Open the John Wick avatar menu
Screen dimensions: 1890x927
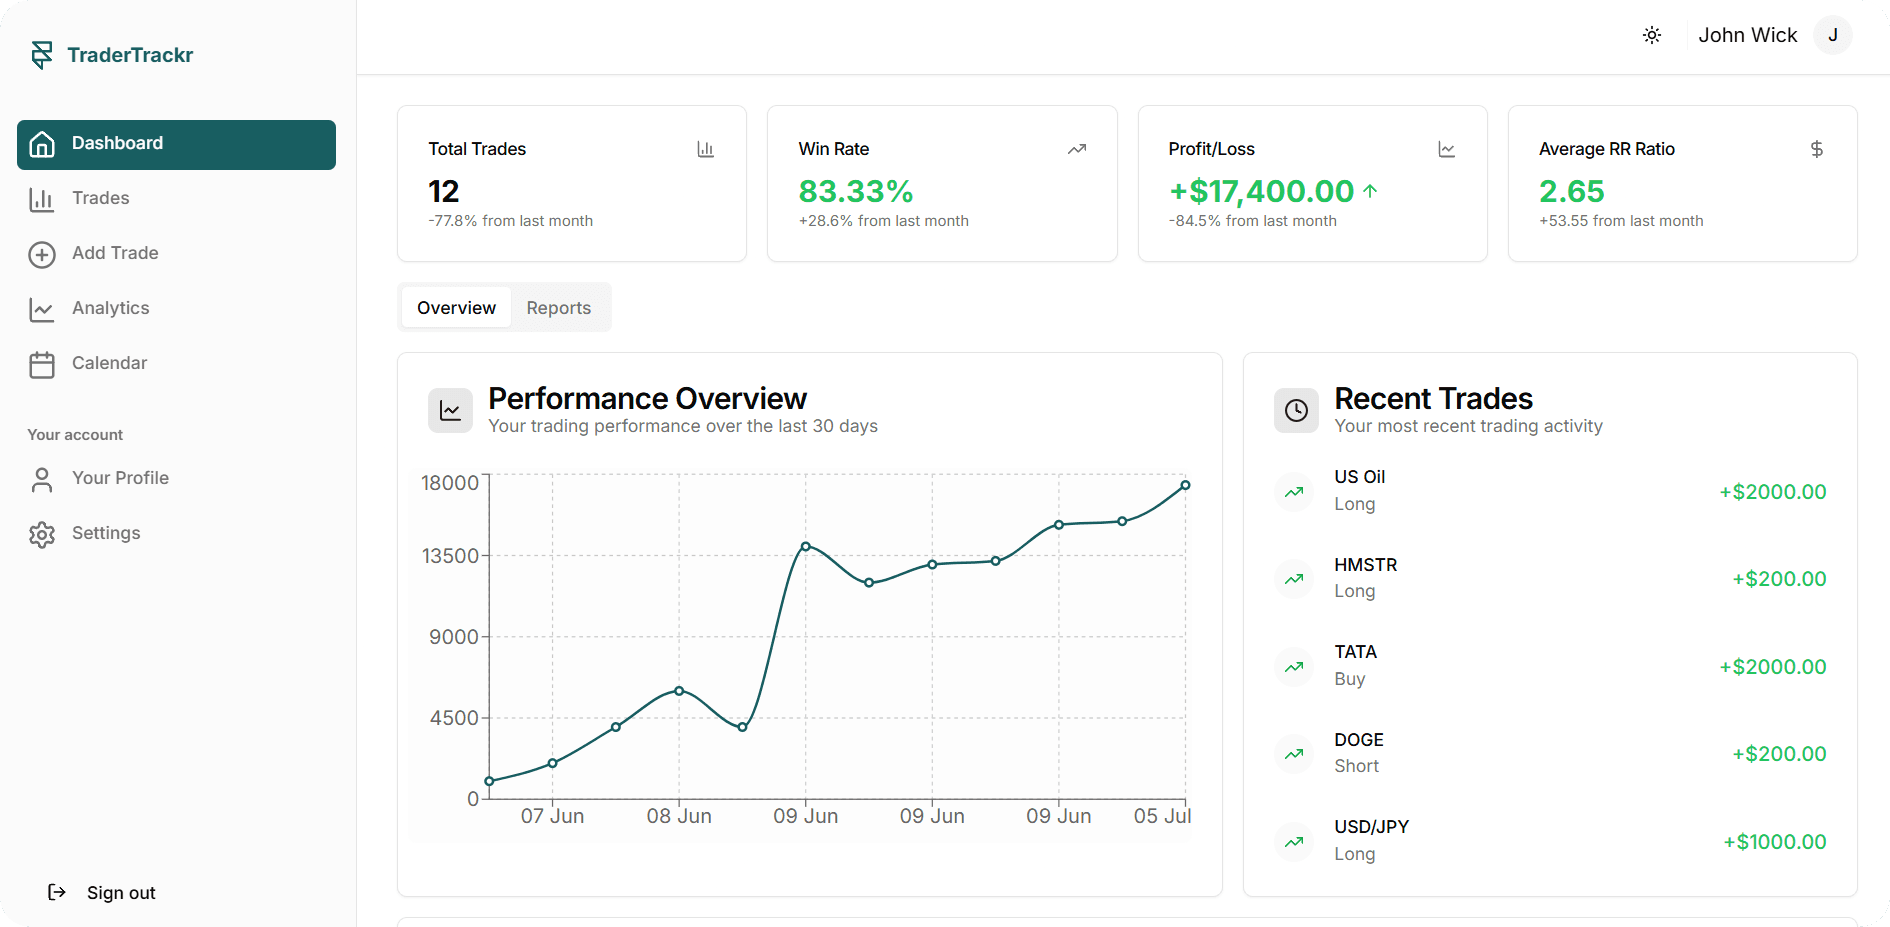(1832, 35)
